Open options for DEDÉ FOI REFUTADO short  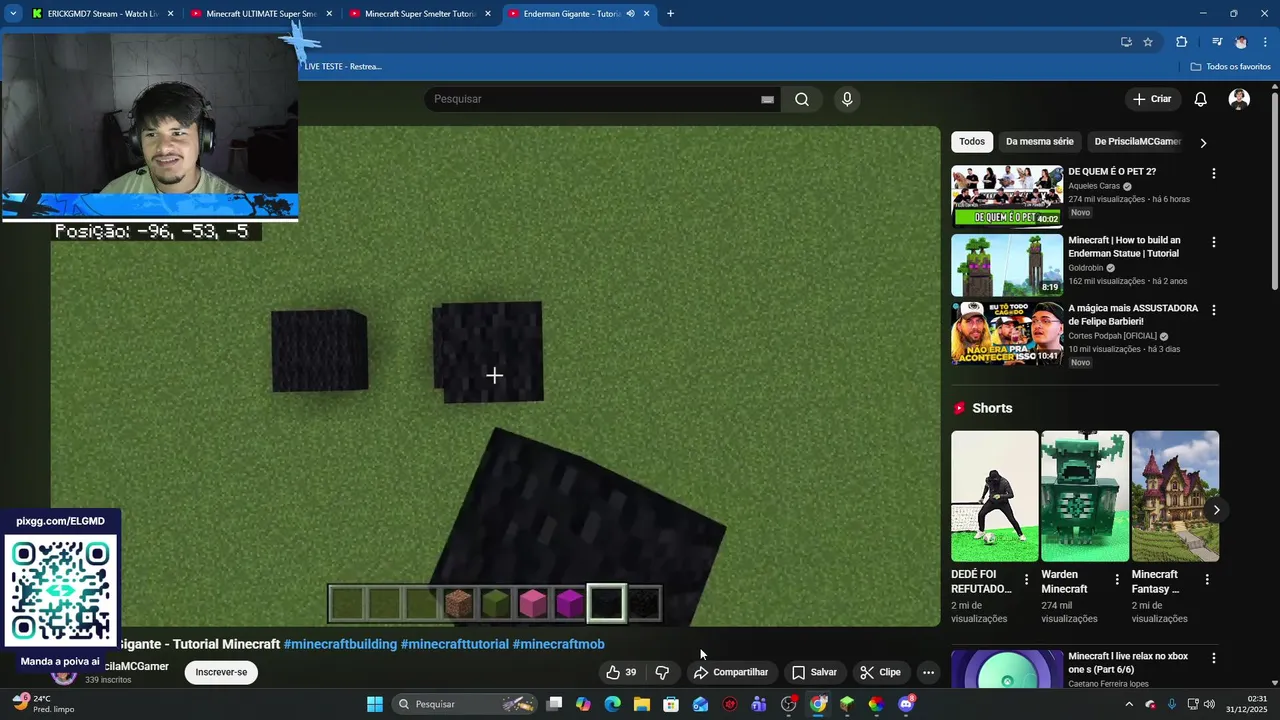[1026, 579]
